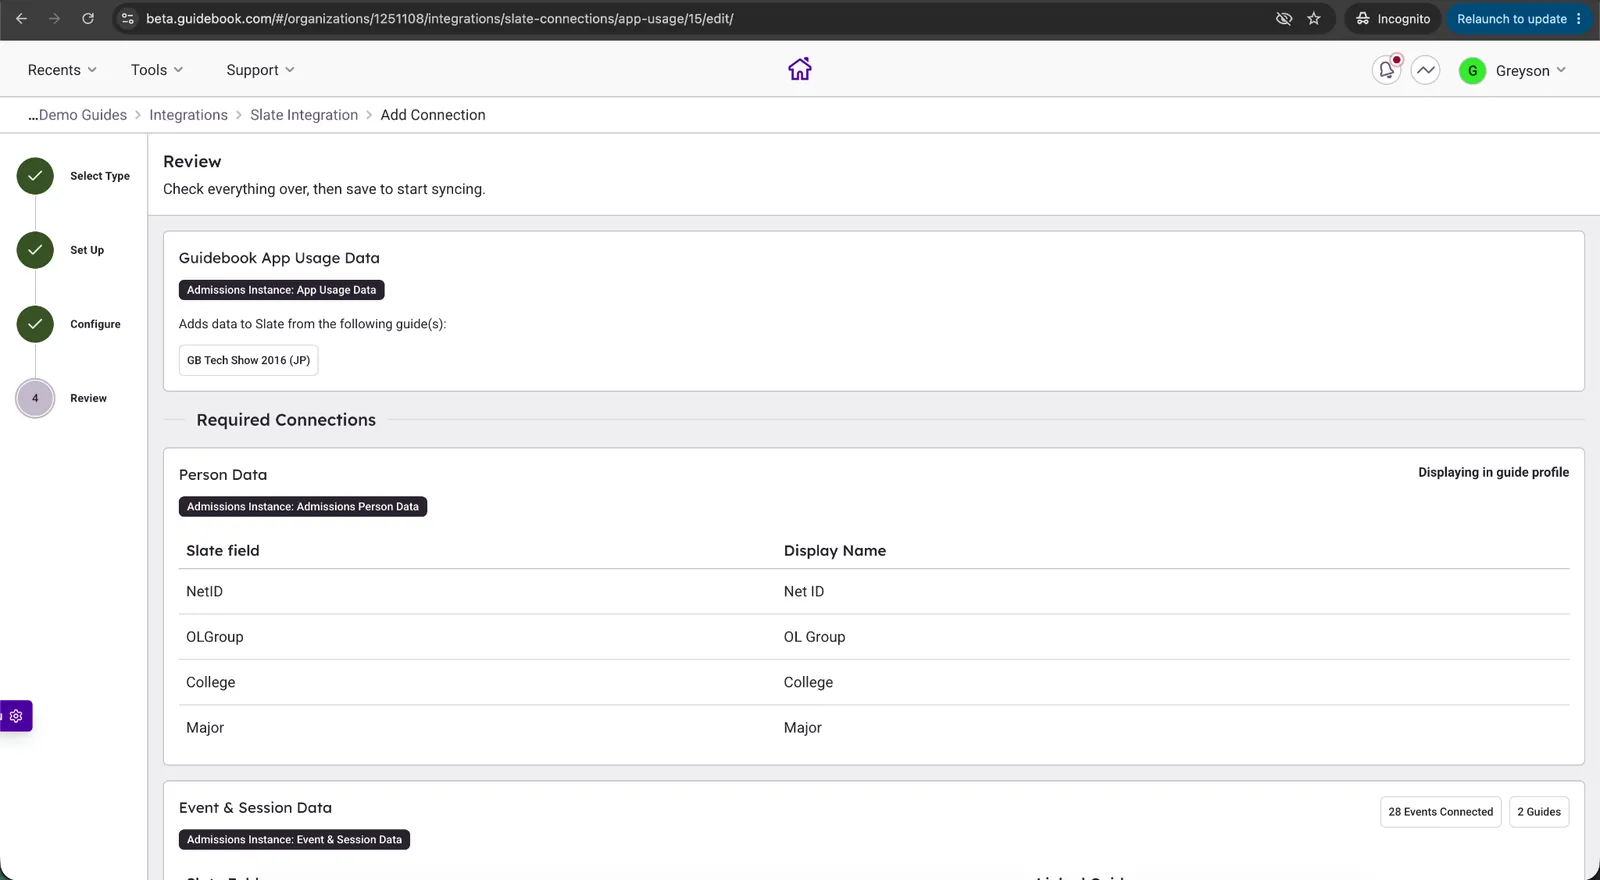Go forward in browser history
Image resolution: width=1600 pixels, height=880 pixels.
click(55, 18)
